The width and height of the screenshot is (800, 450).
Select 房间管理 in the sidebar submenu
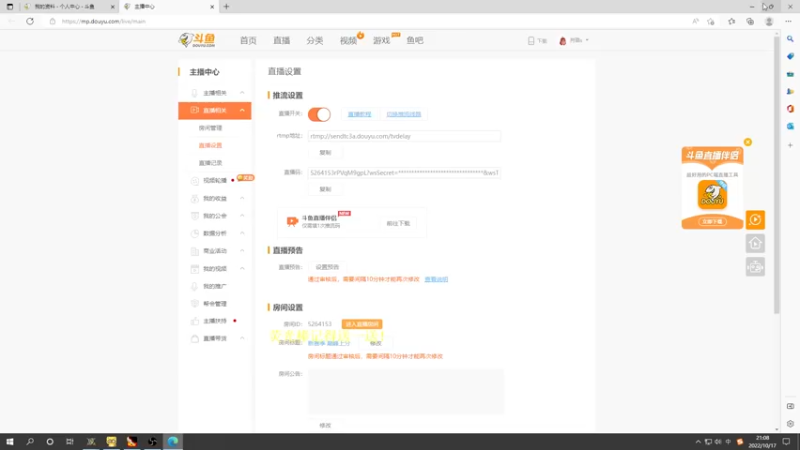pos(210,128)
